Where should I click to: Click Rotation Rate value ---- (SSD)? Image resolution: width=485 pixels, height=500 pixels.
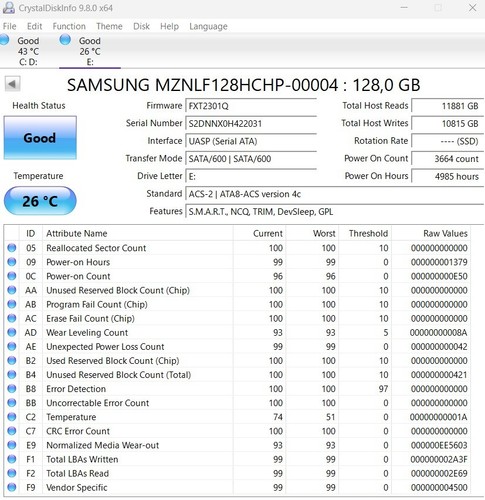pos(447,141)
